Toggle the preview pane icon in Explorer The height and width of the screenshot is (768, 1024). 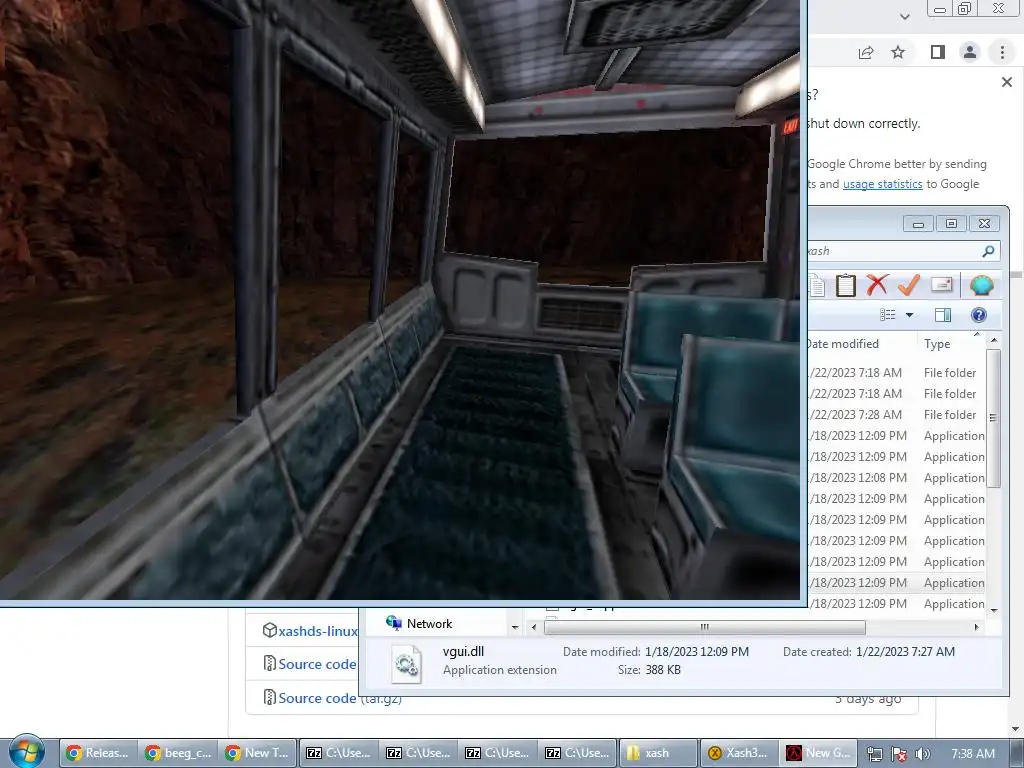coord(942,315)
